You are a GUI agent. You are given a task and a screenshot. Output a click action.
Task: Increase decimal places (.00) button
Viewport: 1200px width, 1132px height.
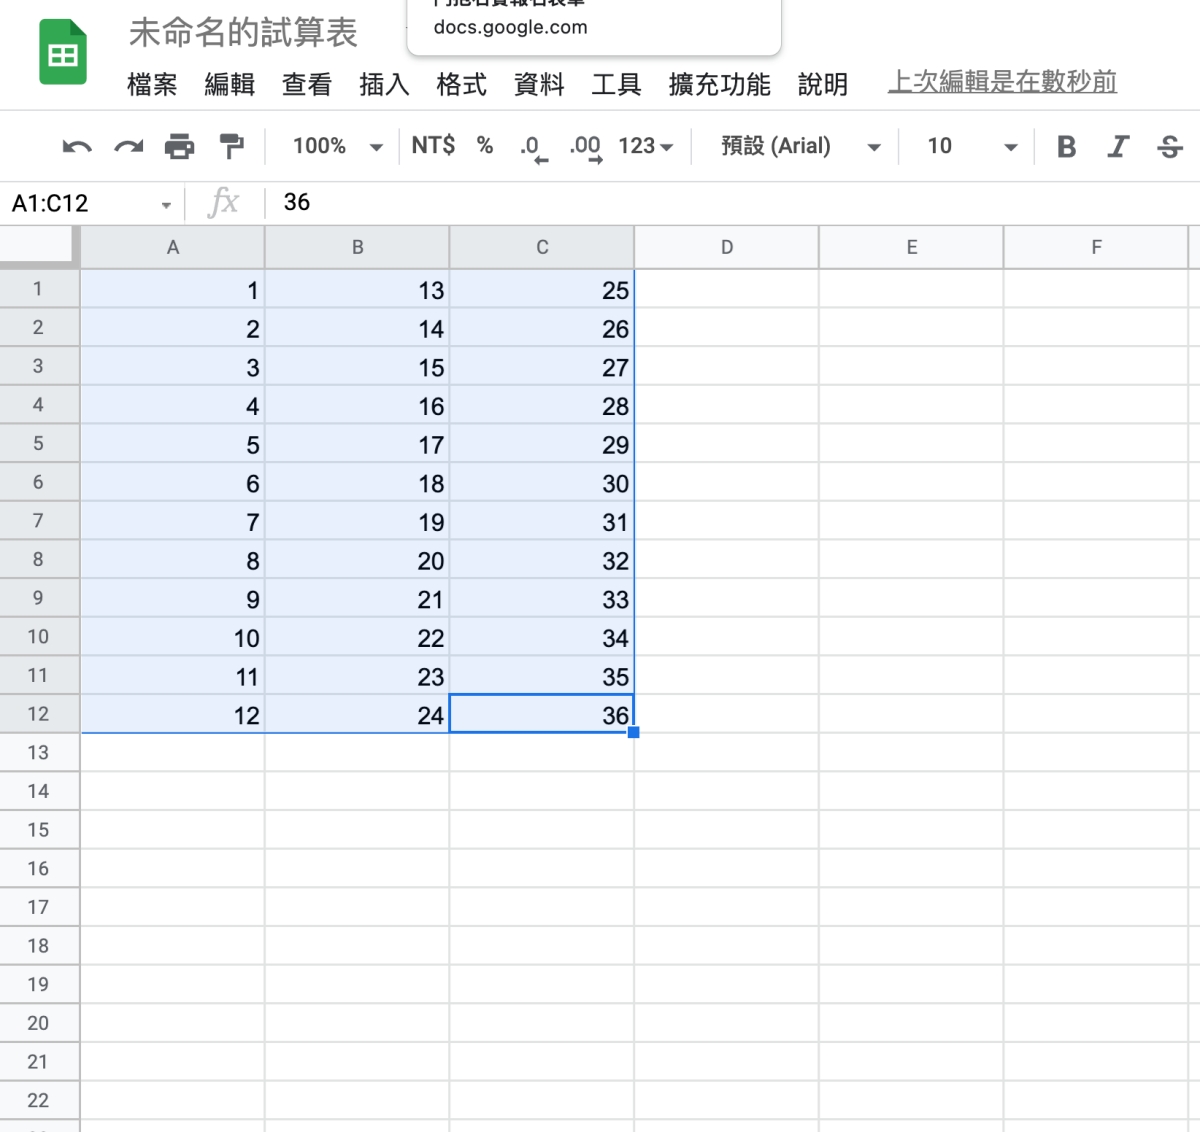click(586, 148)
